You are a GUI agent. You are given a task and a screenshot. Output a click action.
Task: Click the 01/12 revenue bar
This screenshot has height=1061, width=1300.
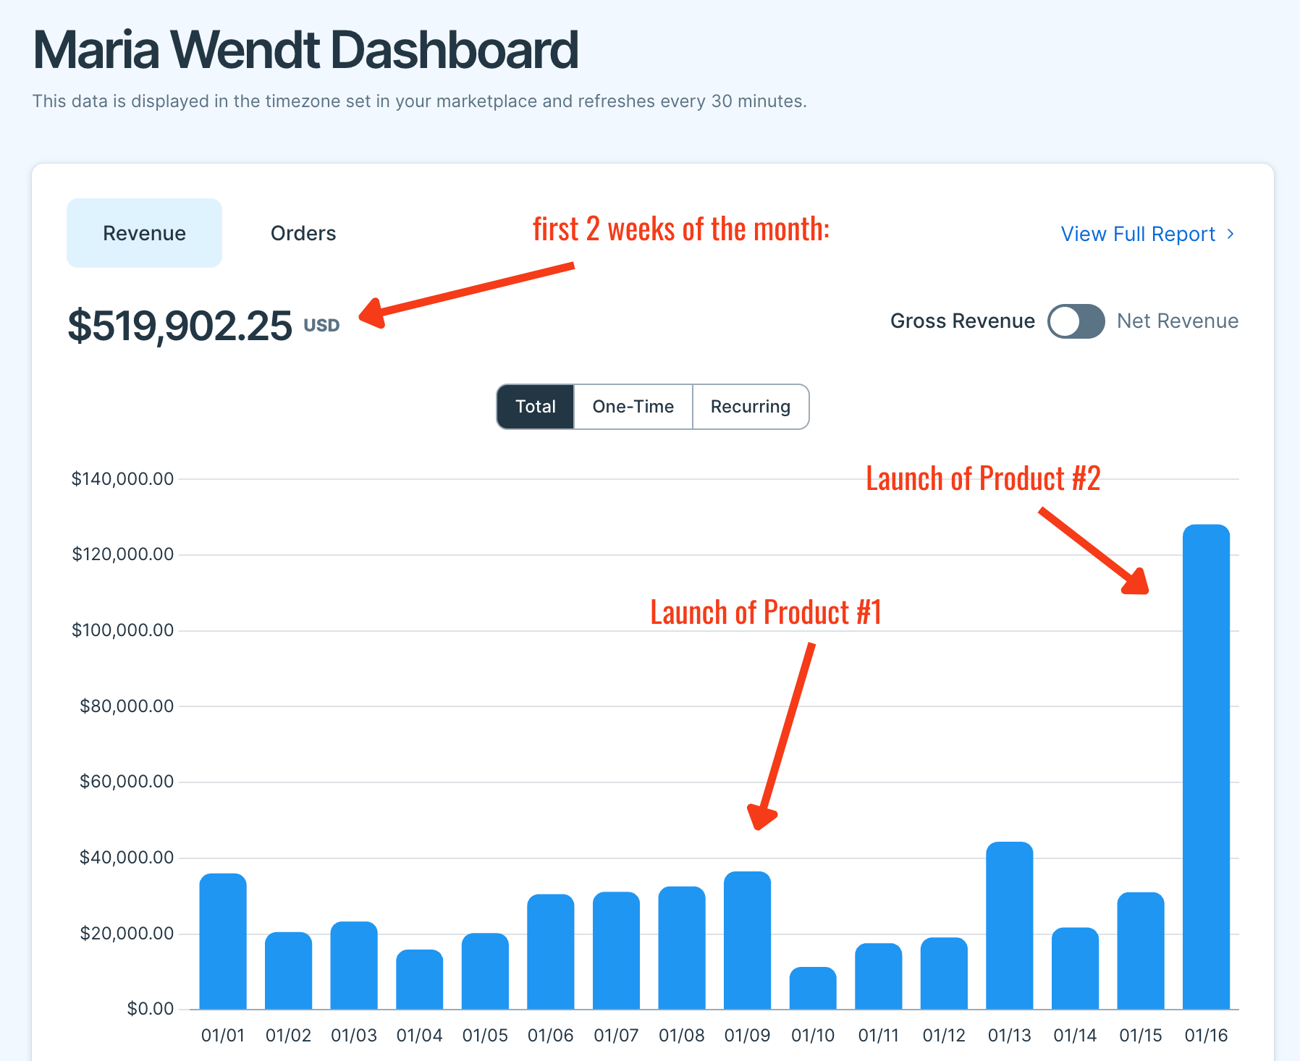point(944,973)
